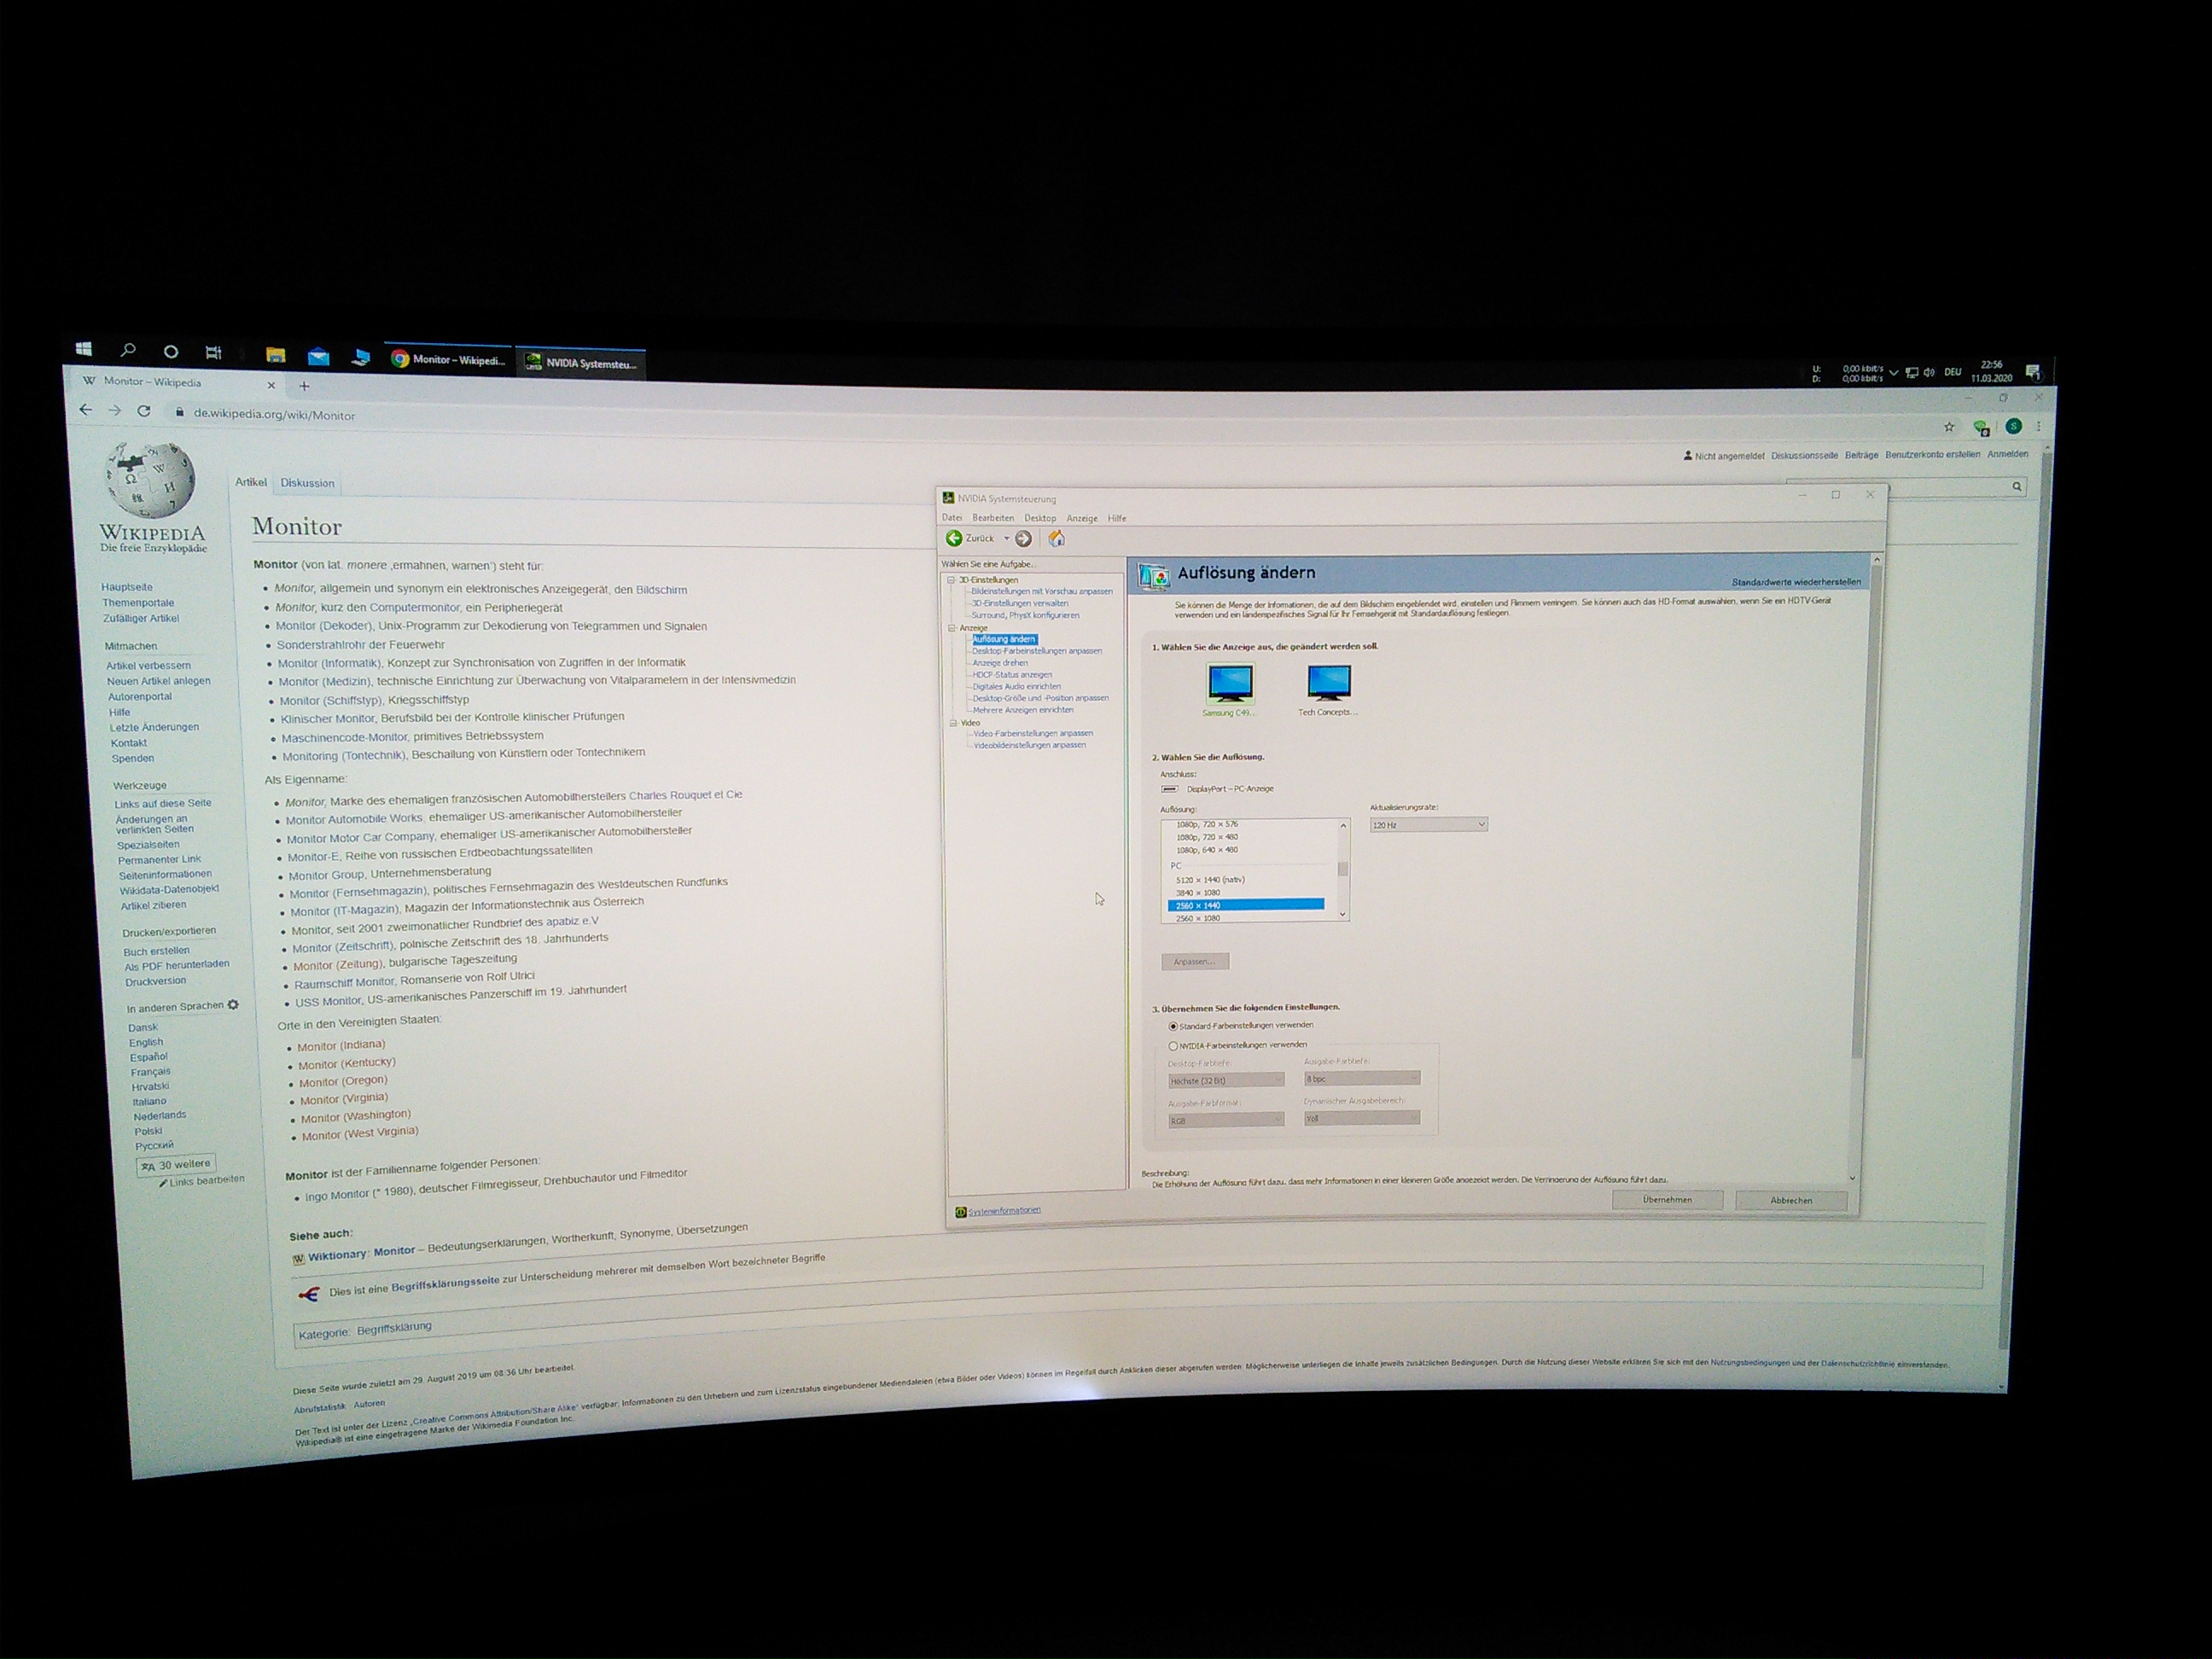
Task: Choose 5120 × 1440 (nativ) resolution
Action: [x=1210, y=880]
